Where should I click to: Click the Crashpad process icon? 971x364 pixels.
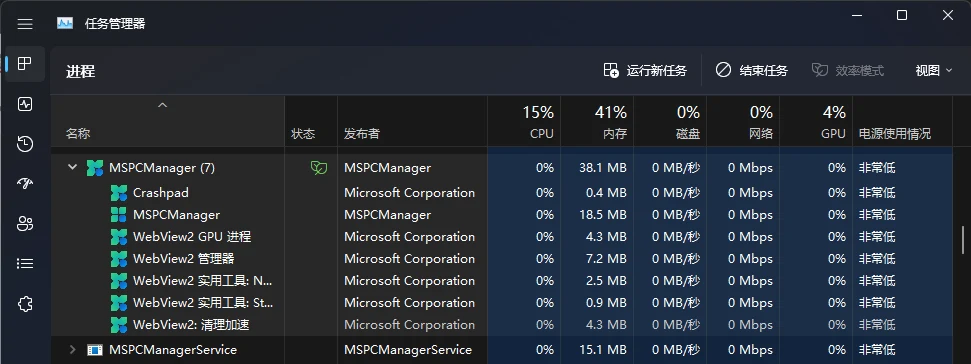[118, 193]
